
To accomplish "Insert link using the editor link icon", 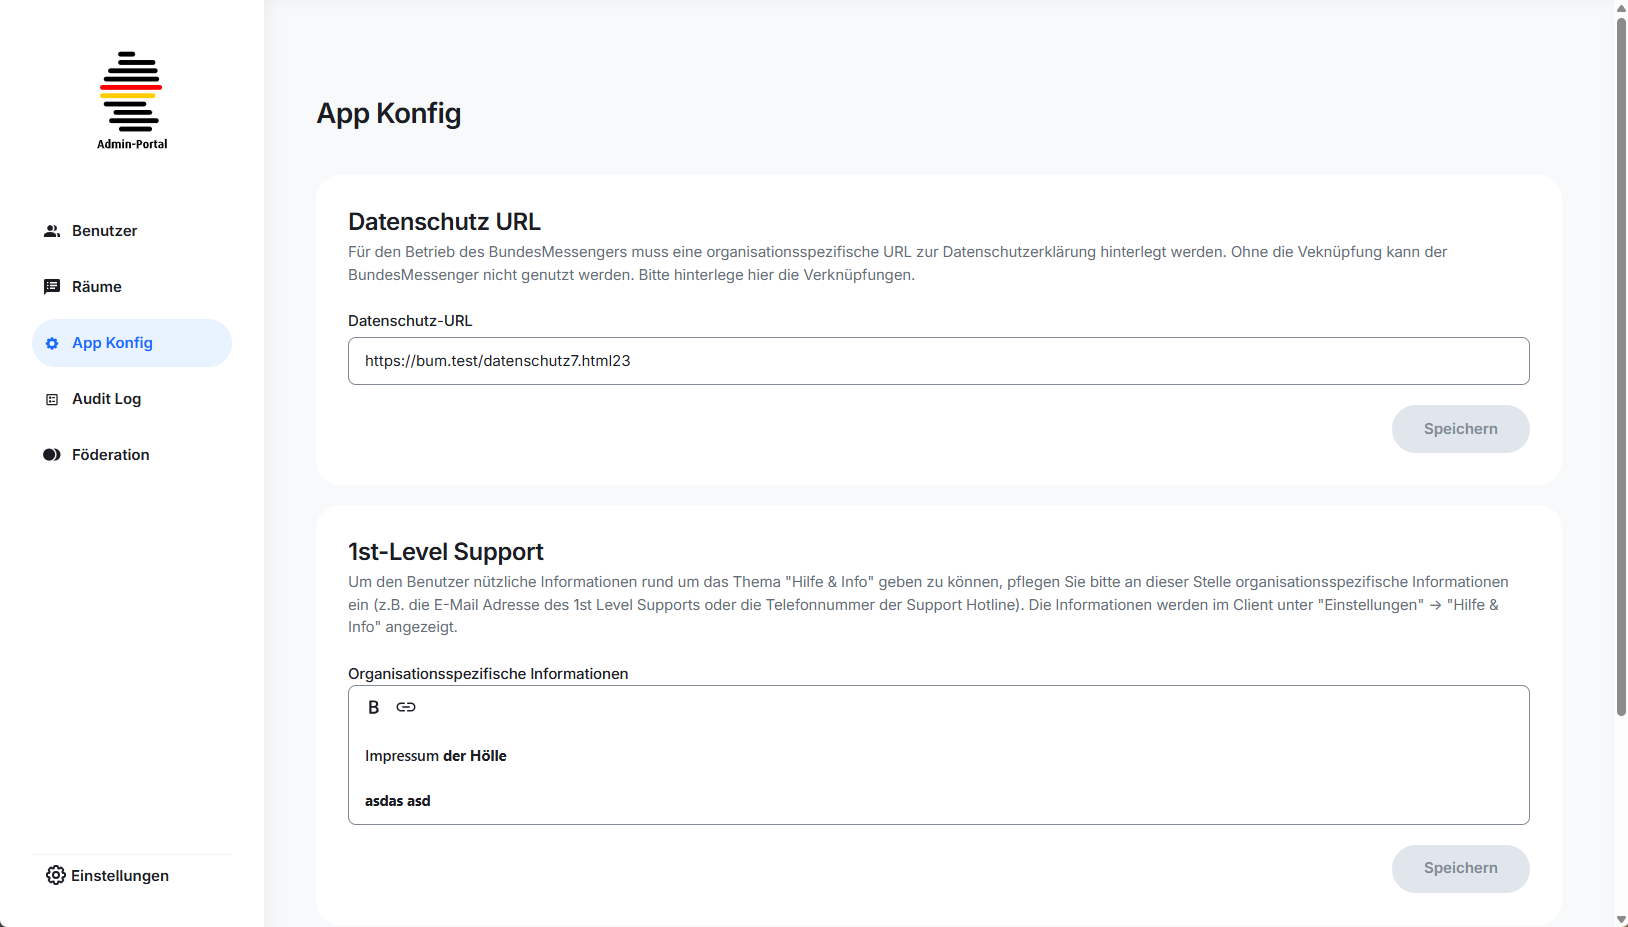I will (x=406, y=707).
